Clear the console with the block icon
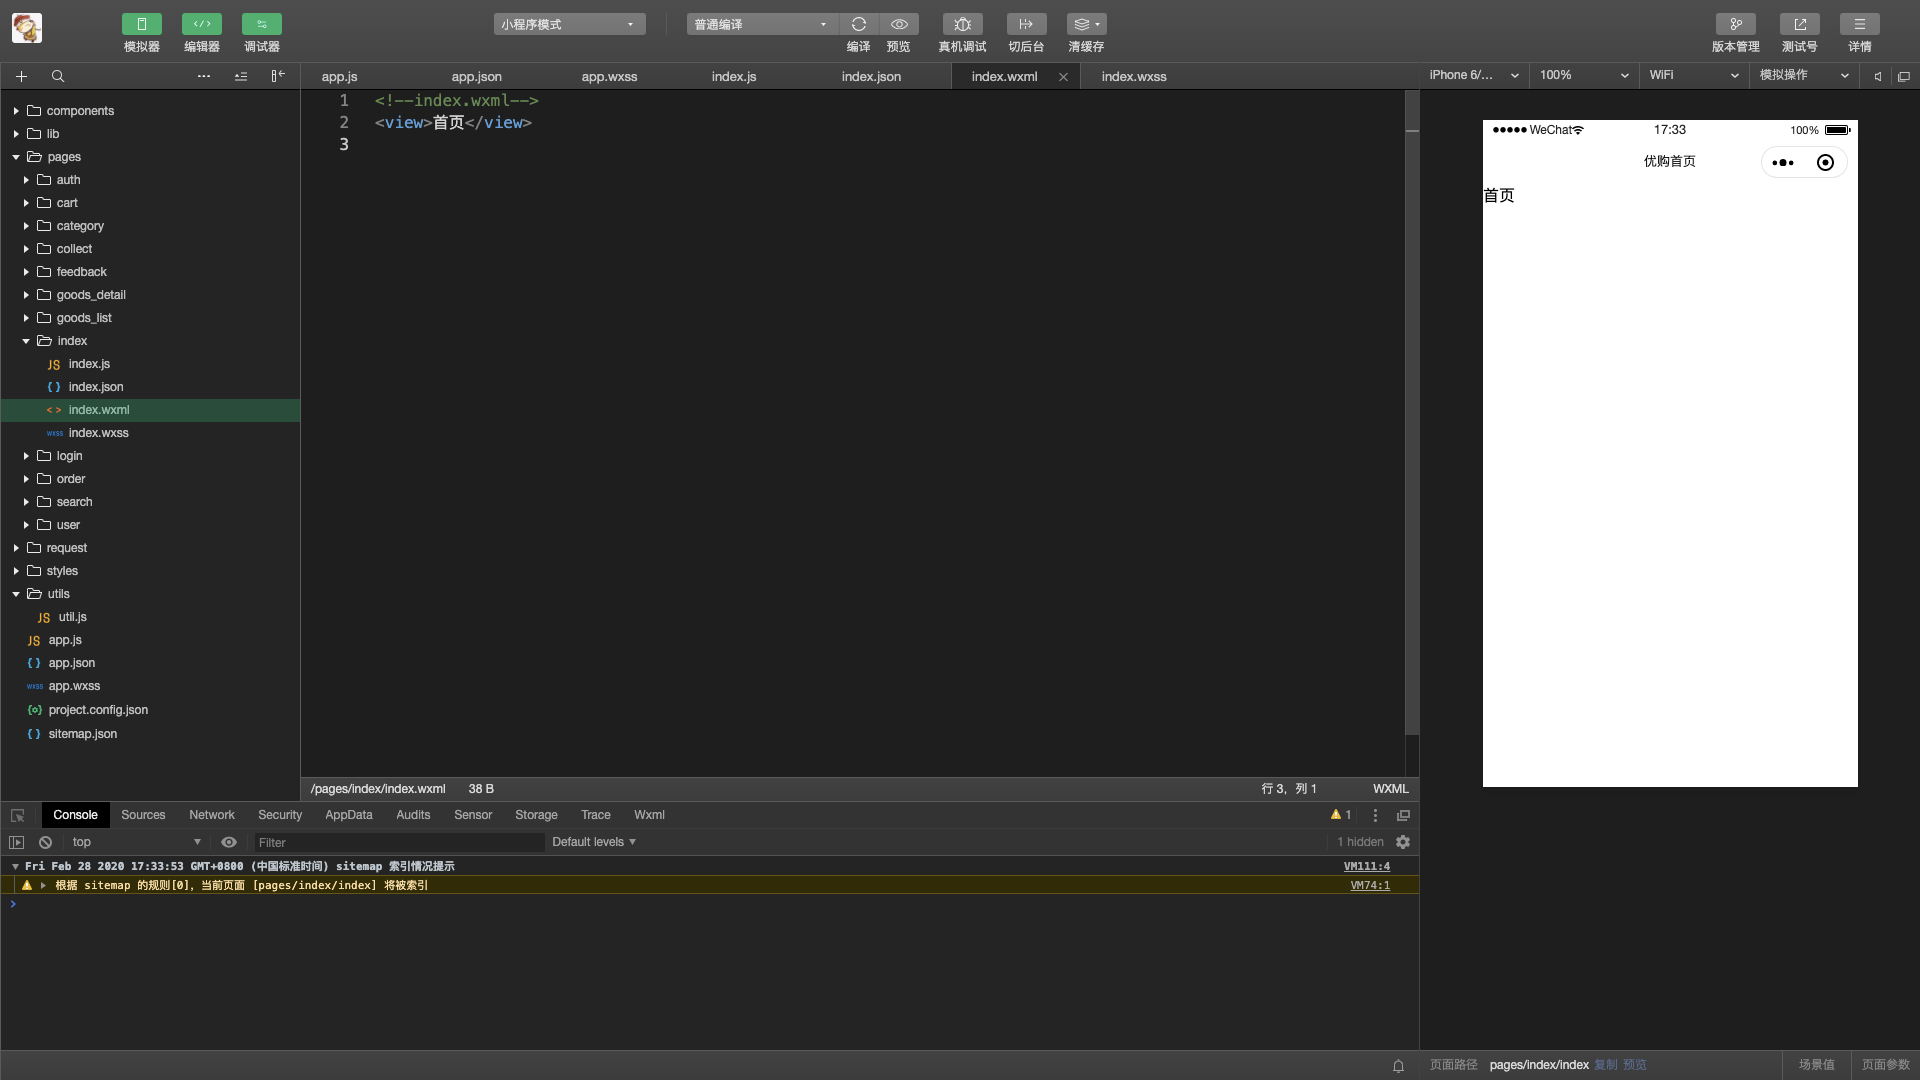Viewport: 1920px width, 1080px height. (x=45, y=842)
